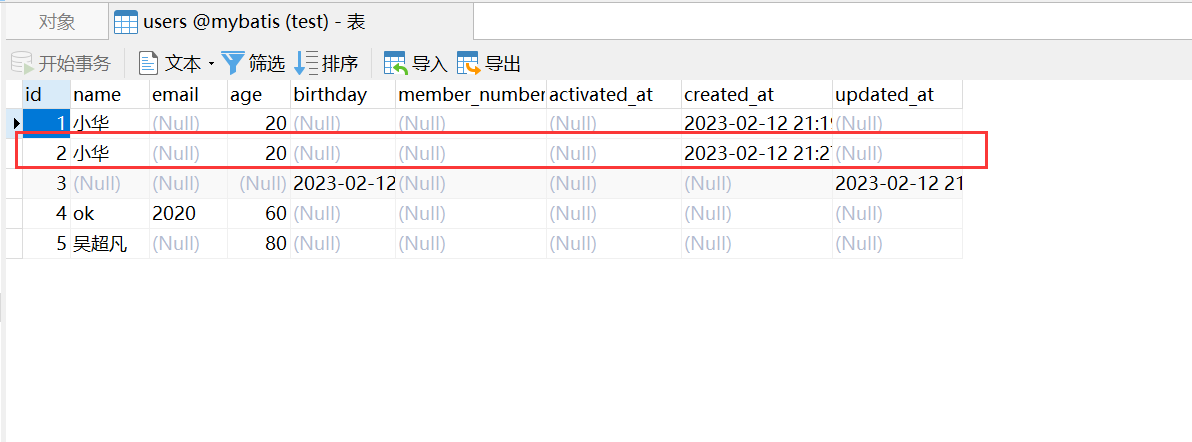The width and height of the screenshot is (1192, 442).
Task: Click the (Null) age cell in row 3
Action: [x=258, y=183]
